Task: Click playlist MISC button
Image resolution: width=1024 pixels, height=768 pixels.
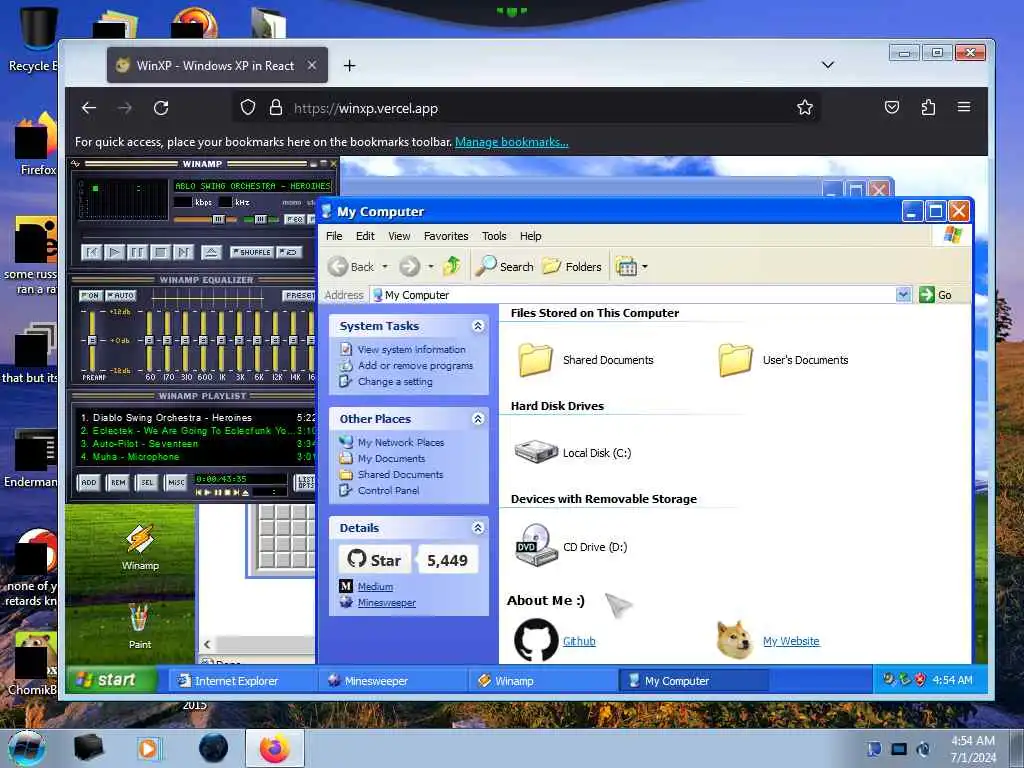Action: pos(176,483)
